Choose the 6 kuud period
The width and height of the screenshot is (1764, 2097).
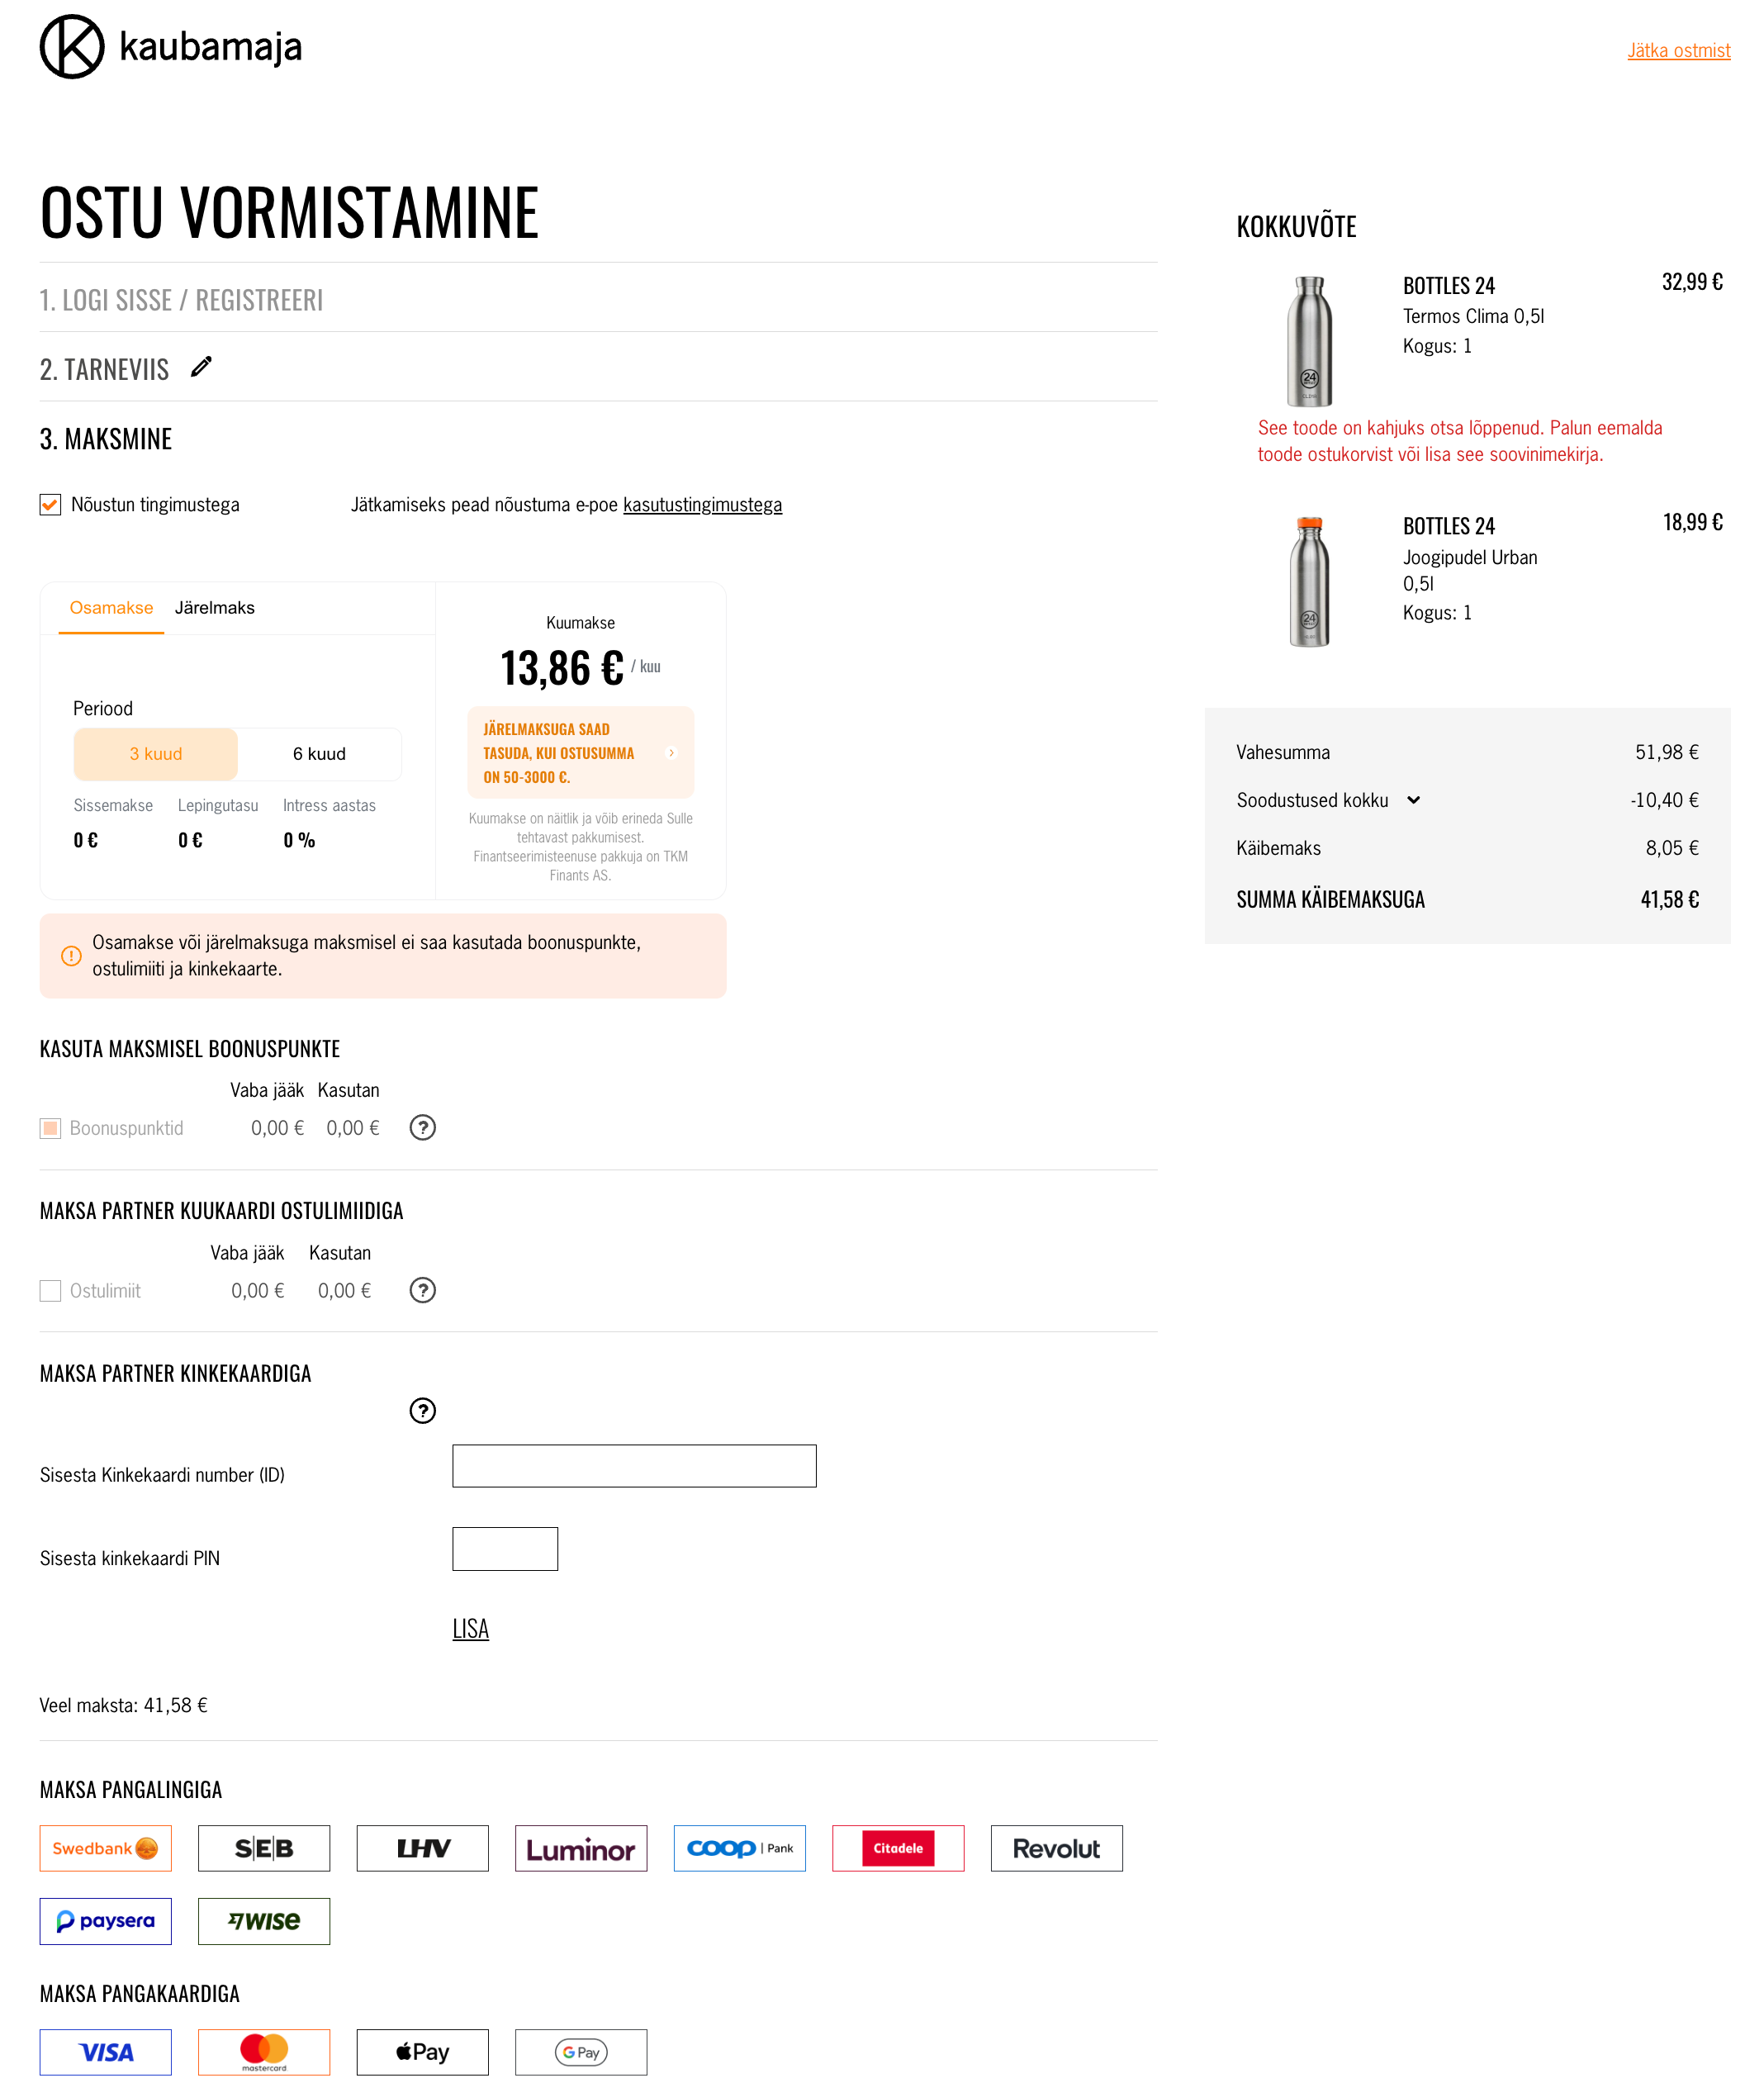(319, 754)
